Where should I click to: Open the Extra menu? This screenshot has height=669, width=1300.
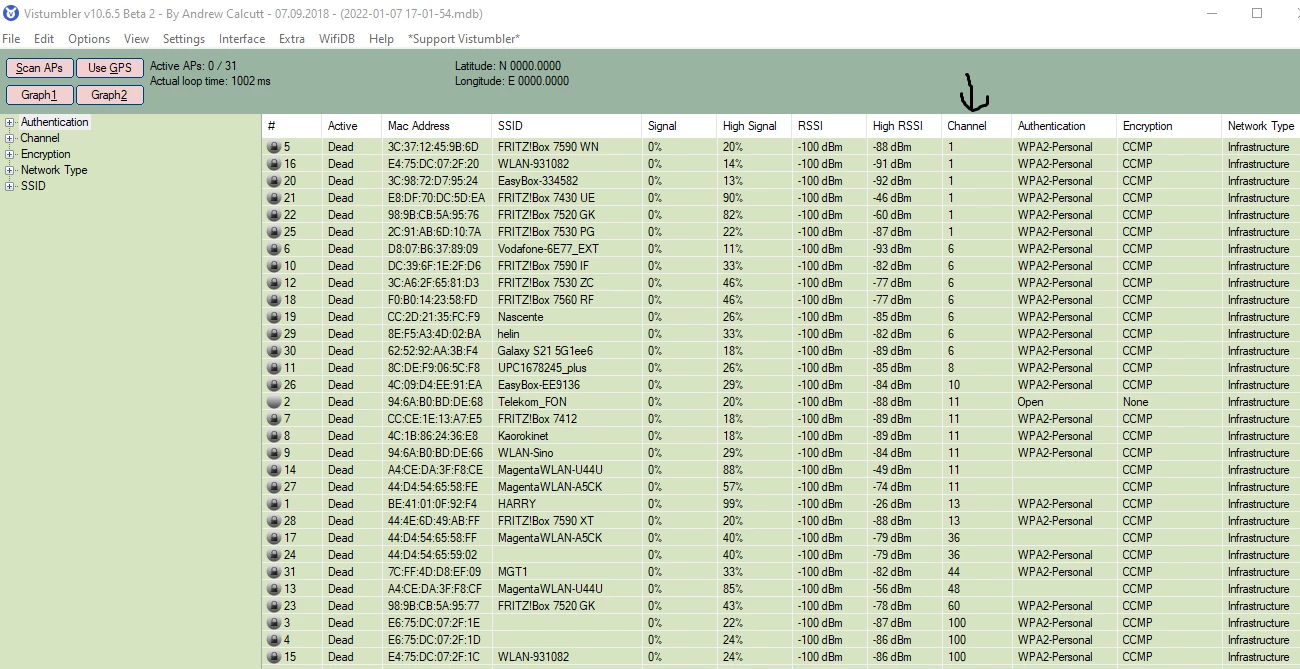coord(292,39)
